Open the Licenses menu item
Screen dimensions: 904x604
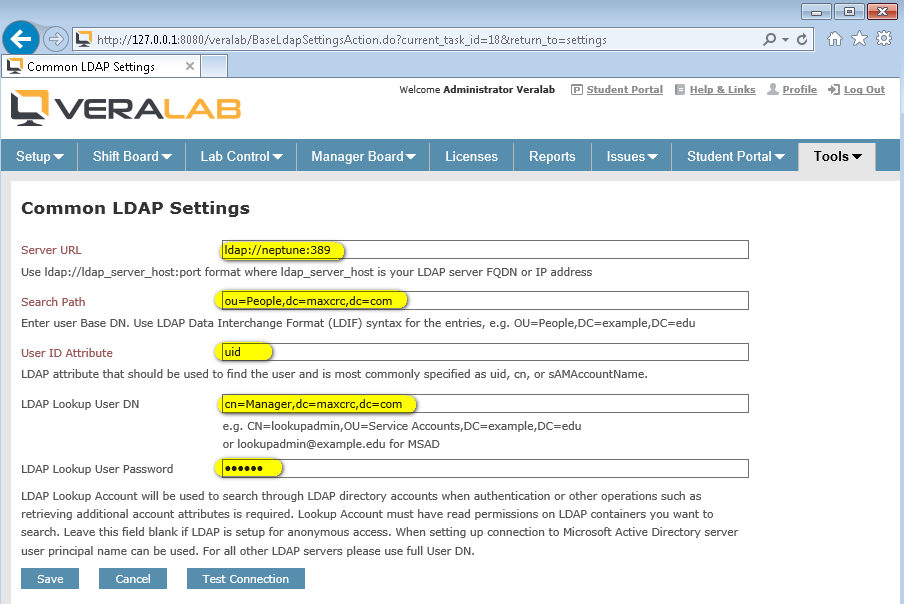click(x=471, y=156)
